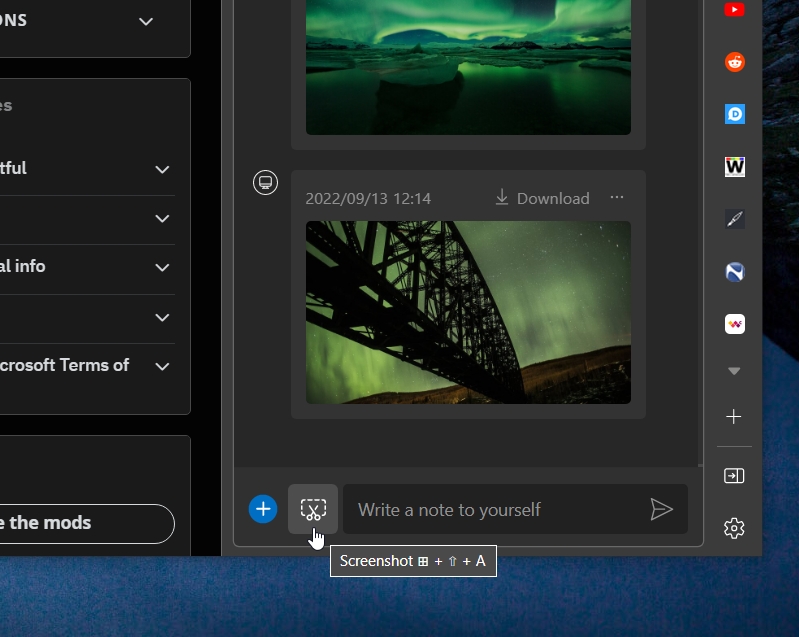Open the white squiggle app sidebar shortcut

click(735, 324)
